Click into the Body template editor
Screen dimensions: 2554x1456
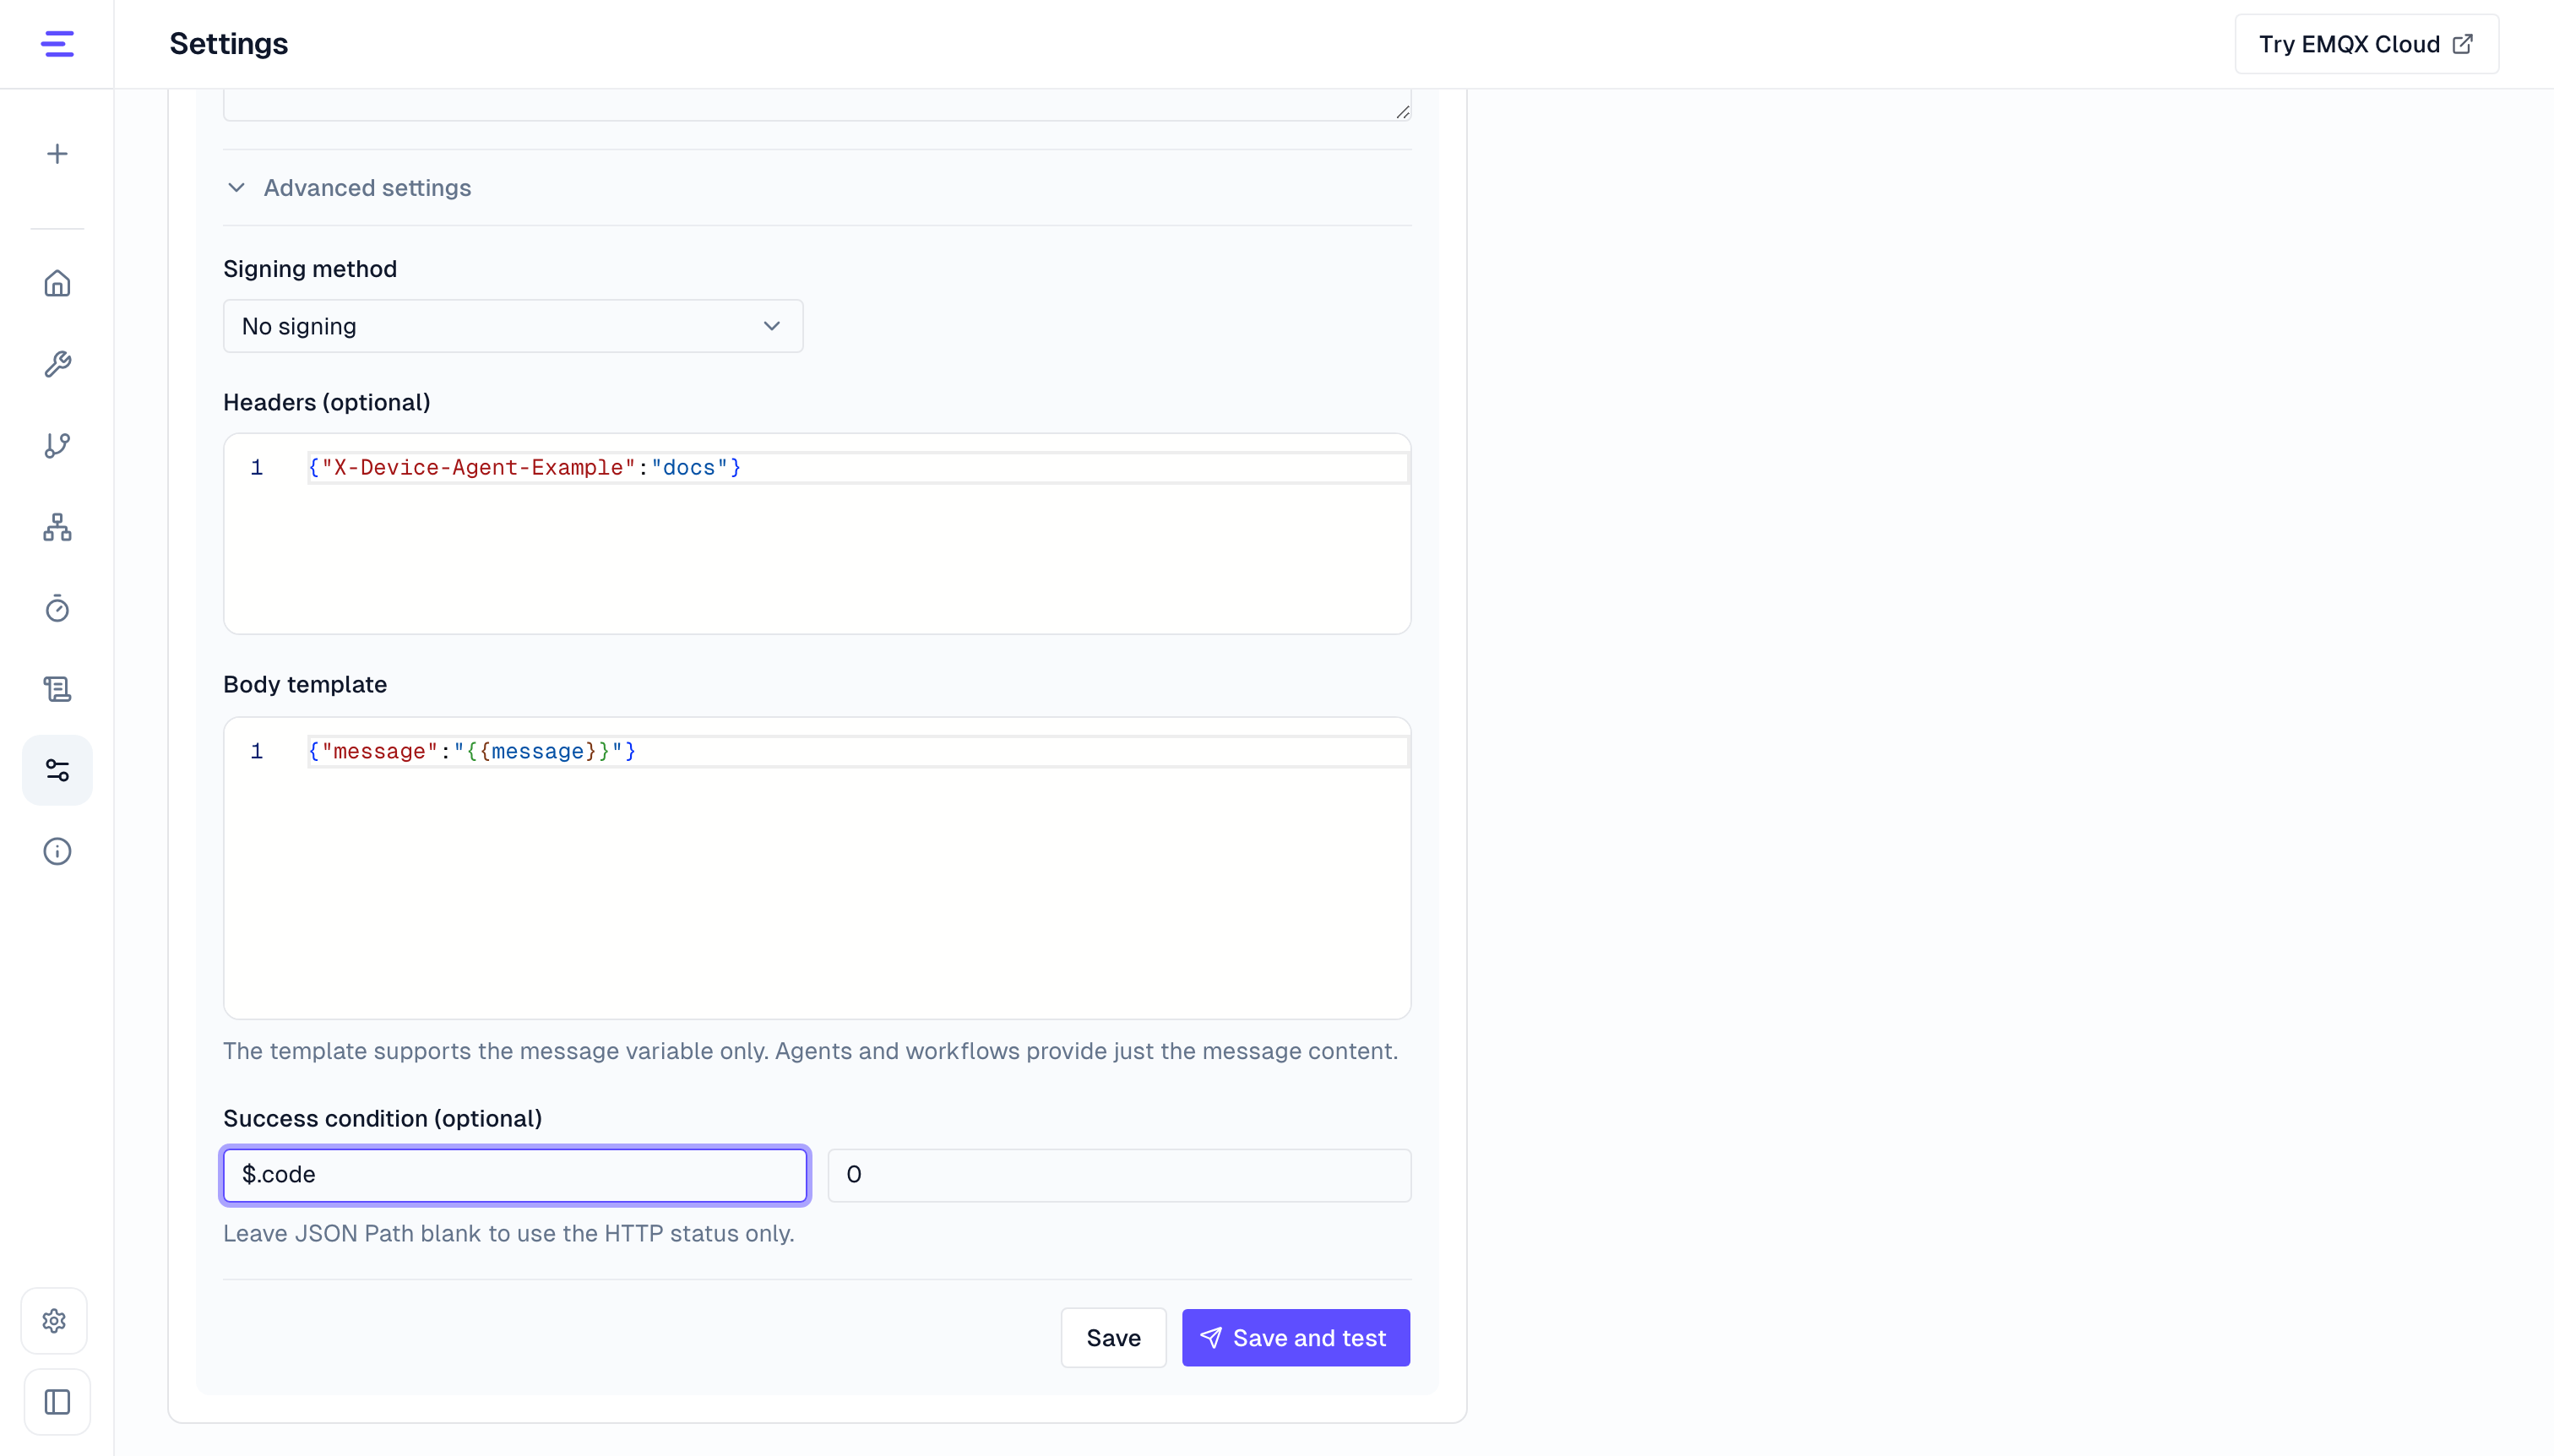pos(817,868)
